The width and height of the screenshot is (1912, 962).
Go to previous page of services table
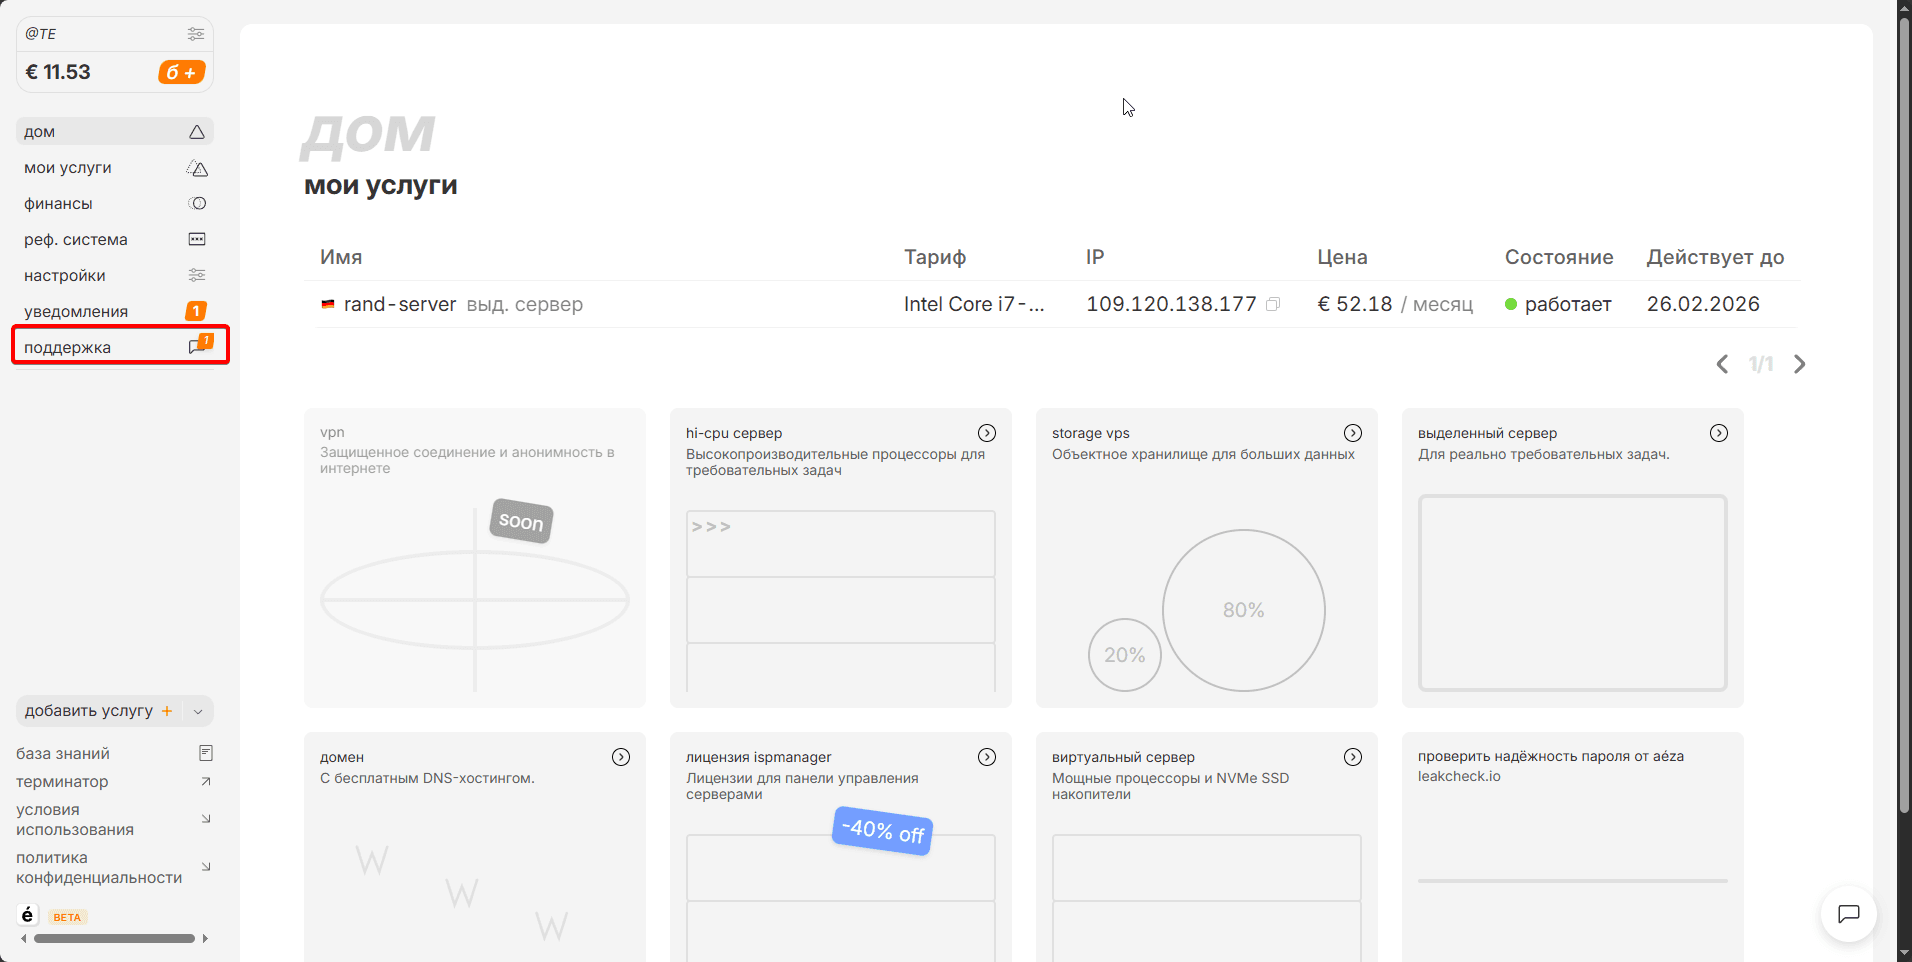tap(1722, 364)
